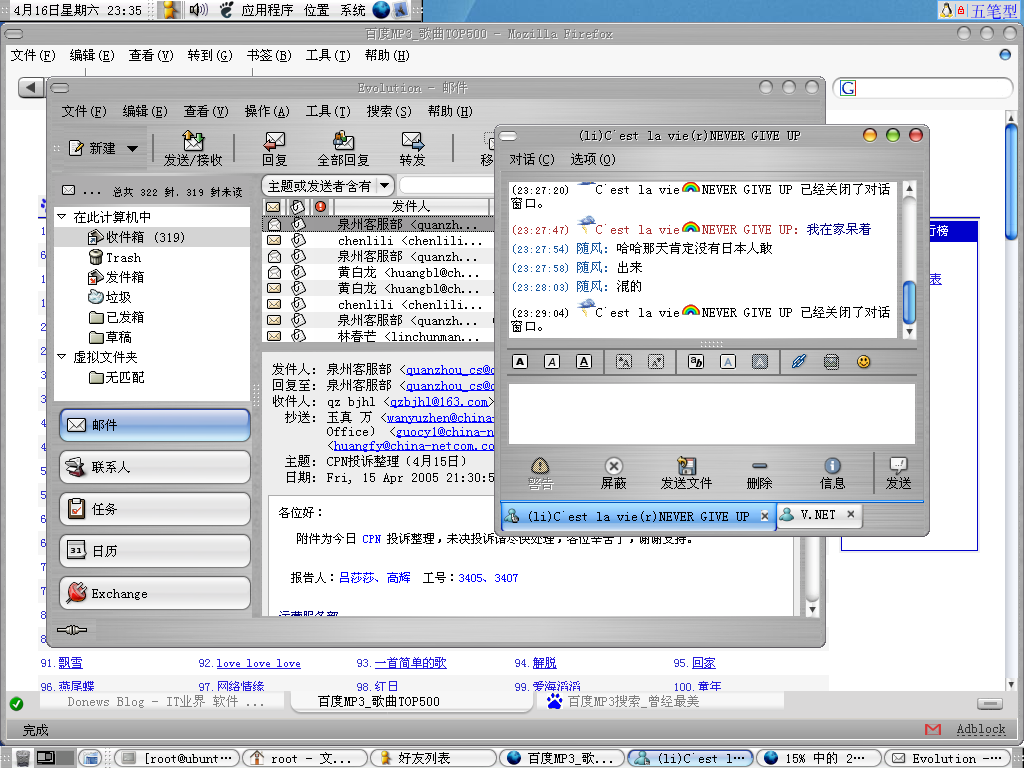Click the 信息 info button in chat
The width and height of the screenshot is (1024, 768).
[x=832, y=474]
